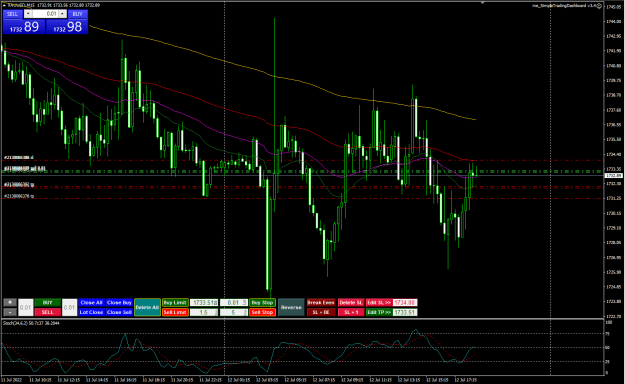Click the SL + 1 button
The width and height of the screenshot is (625, 384).
351,312
